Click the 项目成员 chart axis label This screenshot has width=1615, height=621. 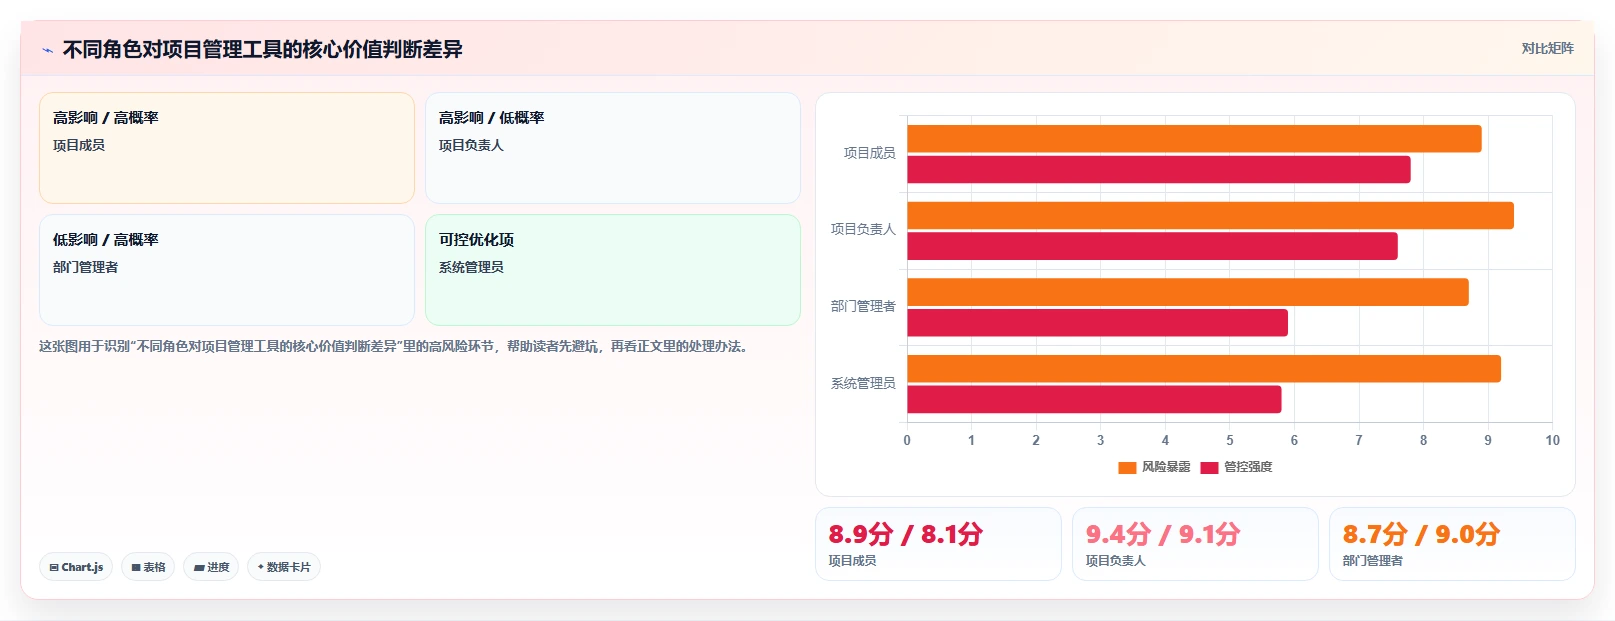pos(870,153)
